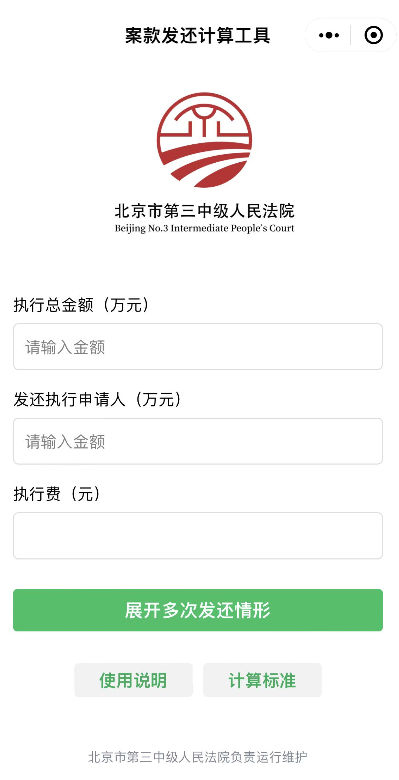Open the 计算标准 calculation standard
The height and width of the screenshot is (780, 399).
[262, 680]
